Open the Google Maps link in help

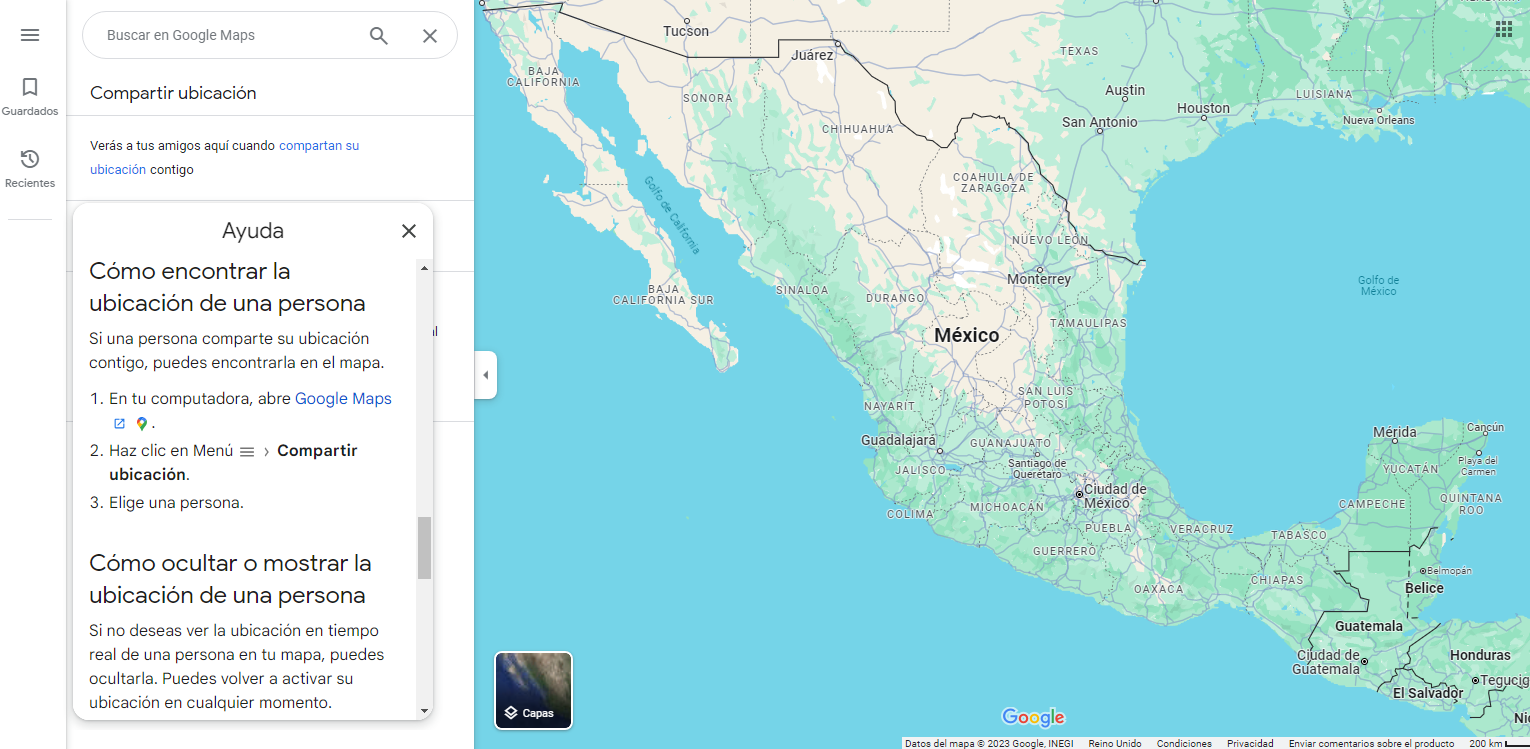point(343,398)
